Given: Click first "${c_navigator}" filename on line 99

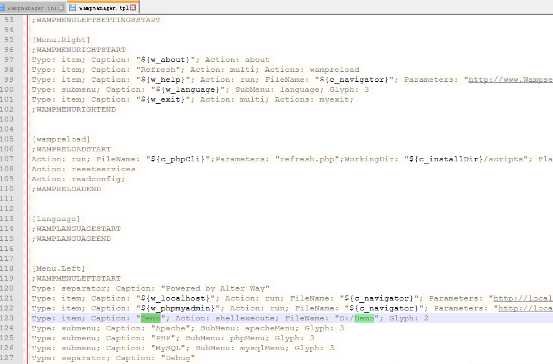Looking at the screenshot, I should (354, 79).
